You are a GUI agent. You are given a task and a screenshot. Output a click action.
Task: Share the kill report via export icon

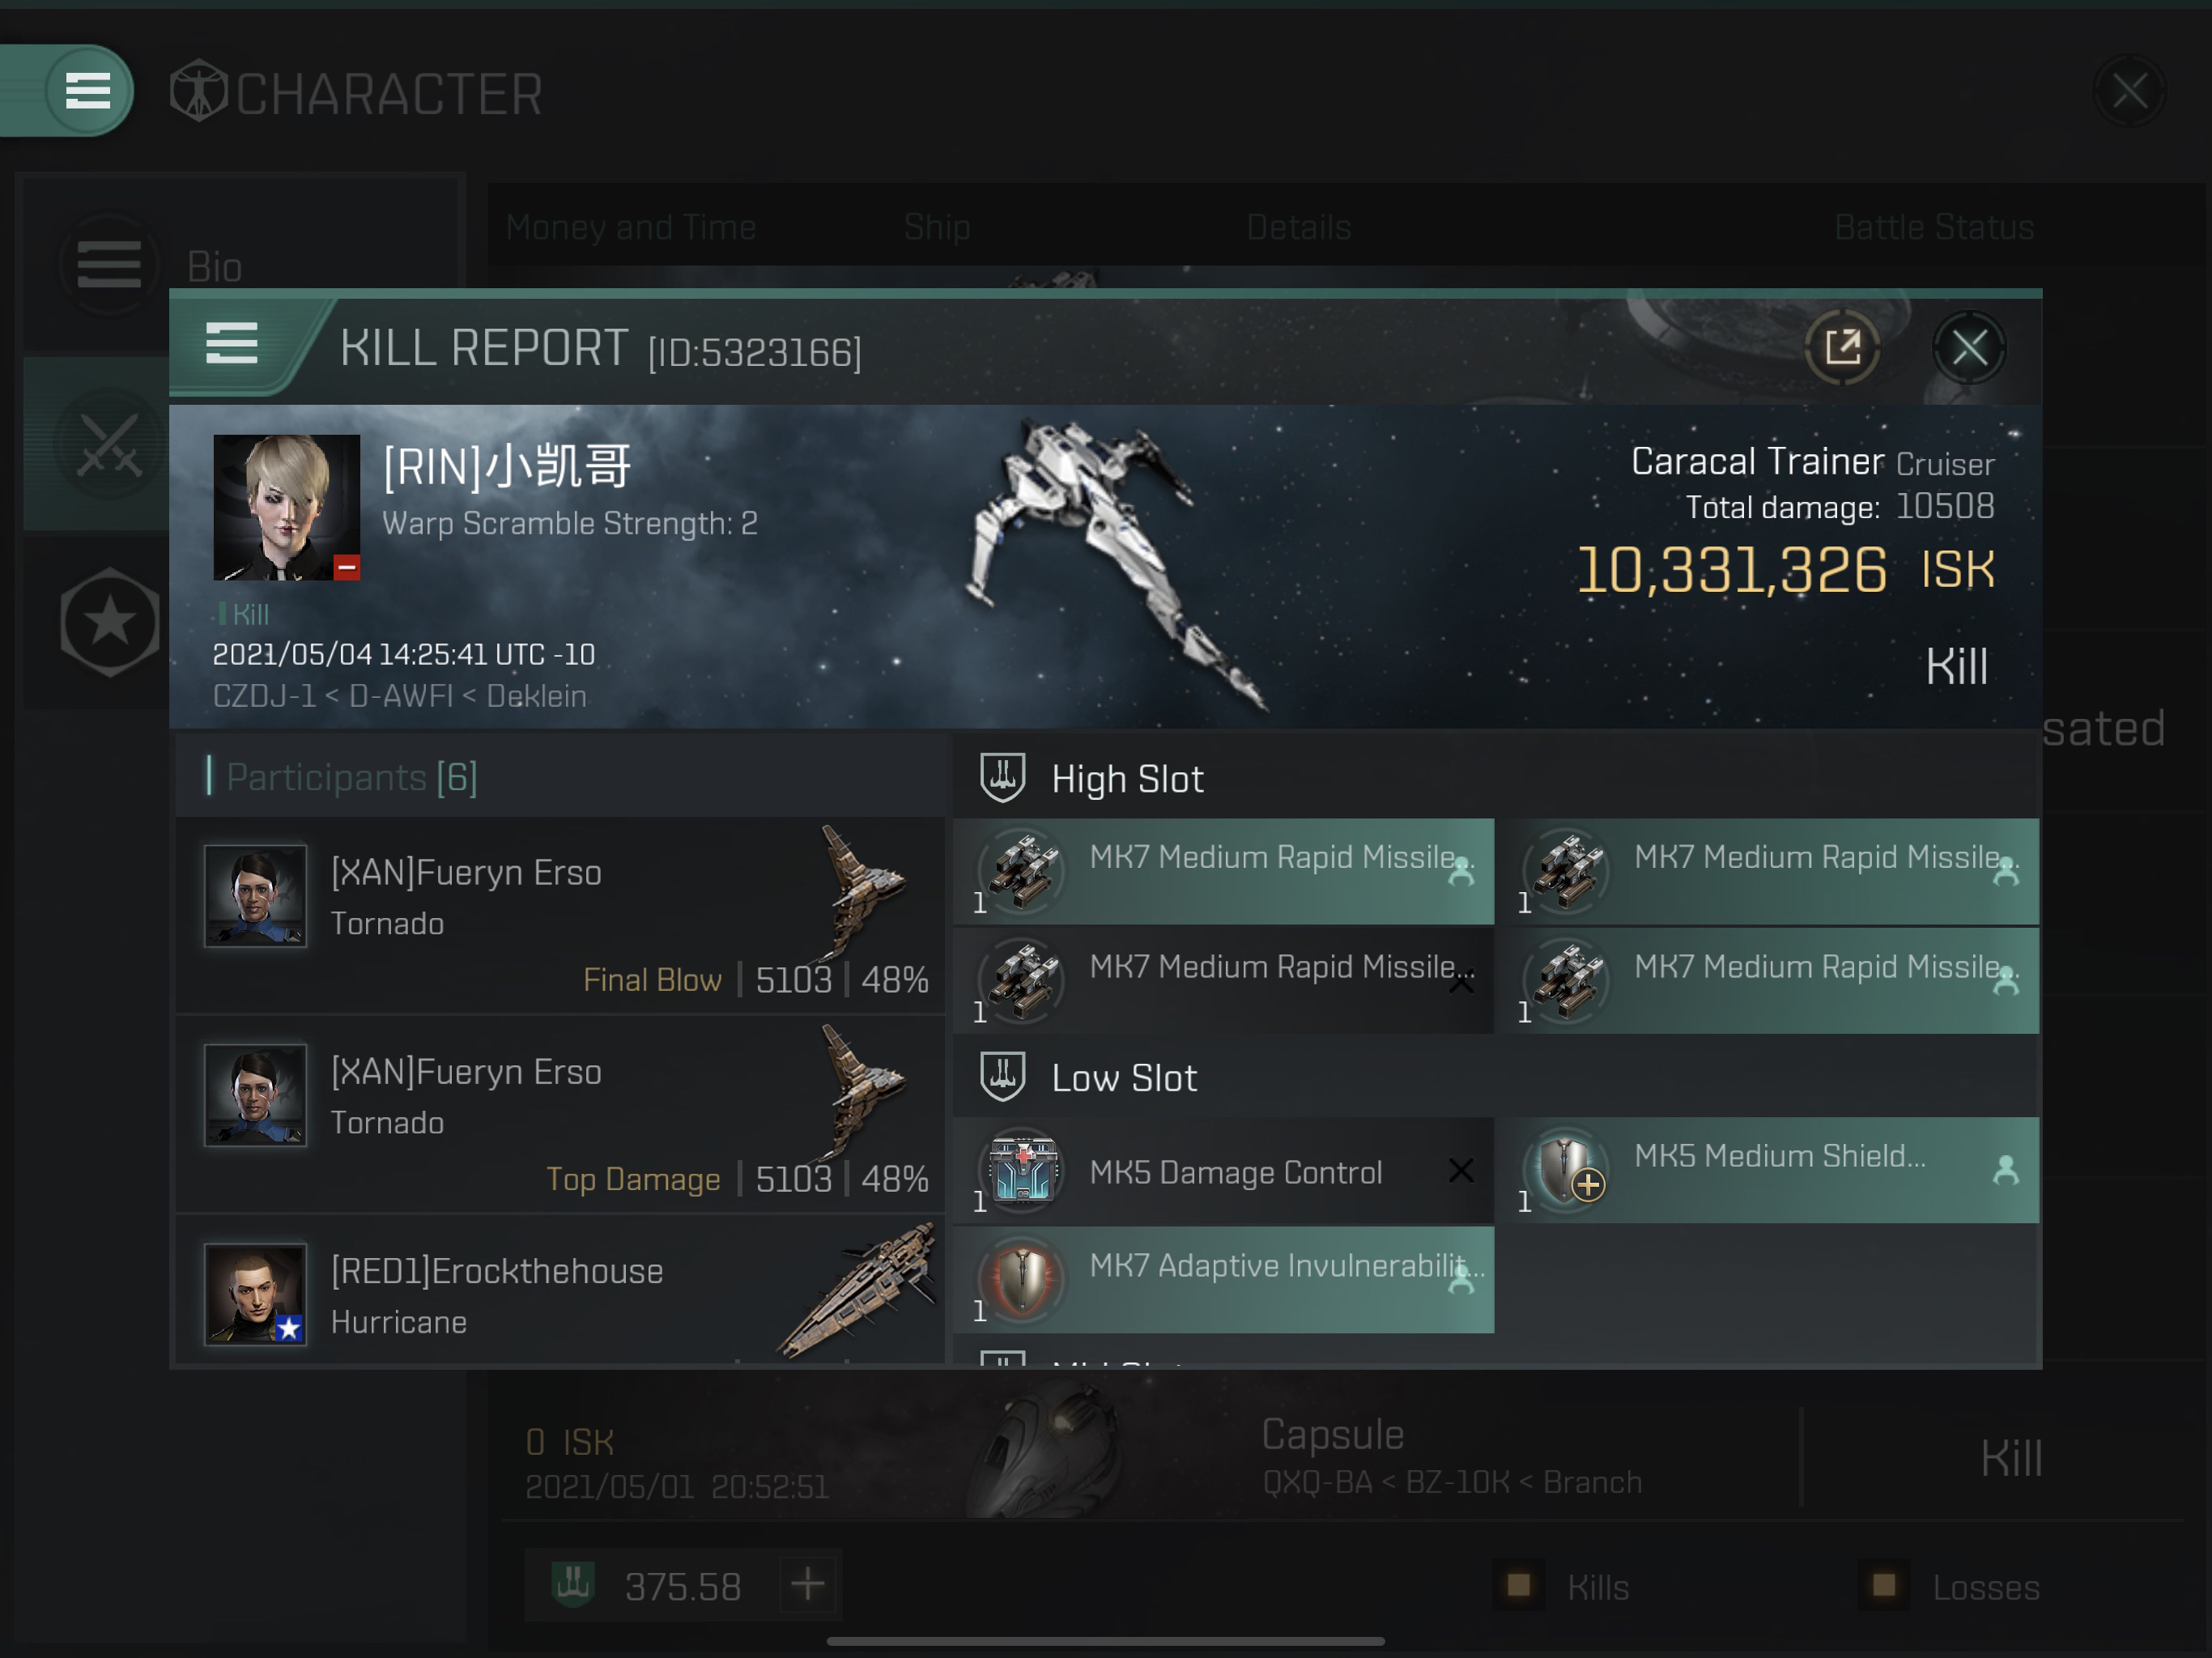[1842, 348]
